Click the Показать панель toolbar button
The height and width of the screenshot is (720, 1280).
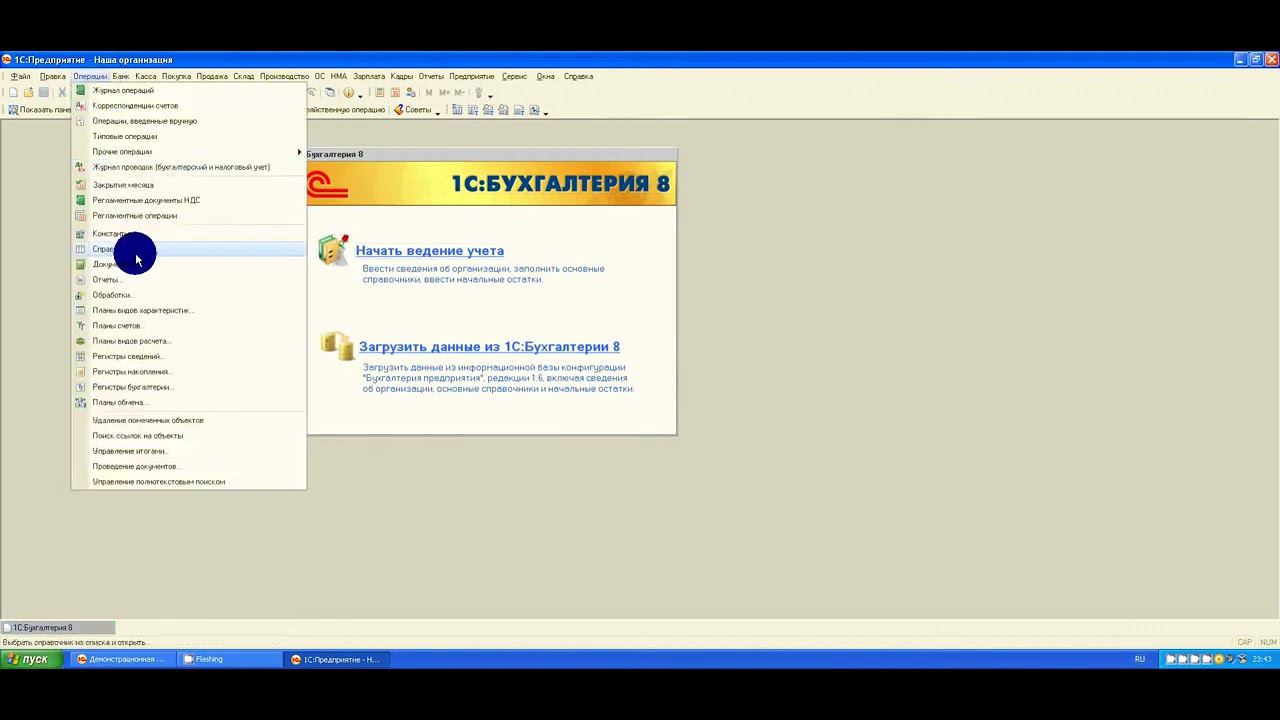(39, 110)
